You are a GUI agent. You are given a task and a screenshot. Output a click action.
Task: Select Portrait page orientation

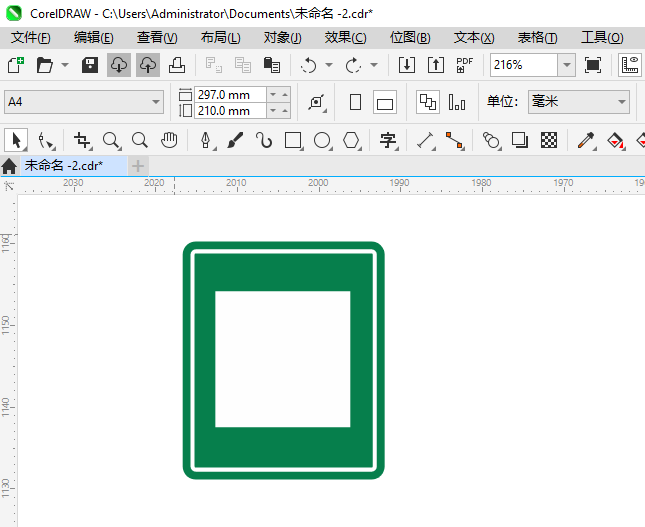(x=355, y=102)
